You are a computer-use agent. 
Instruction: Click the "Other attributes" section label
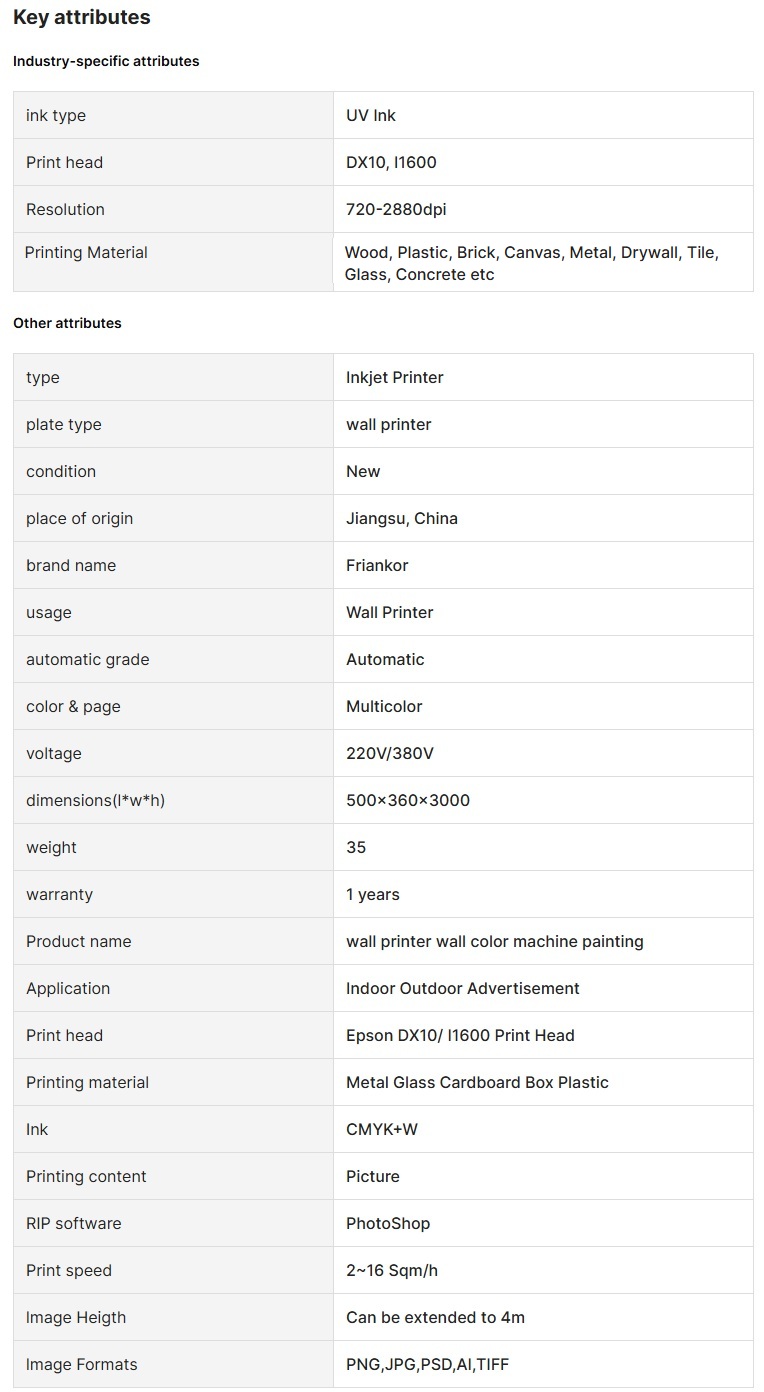point(67,323)
